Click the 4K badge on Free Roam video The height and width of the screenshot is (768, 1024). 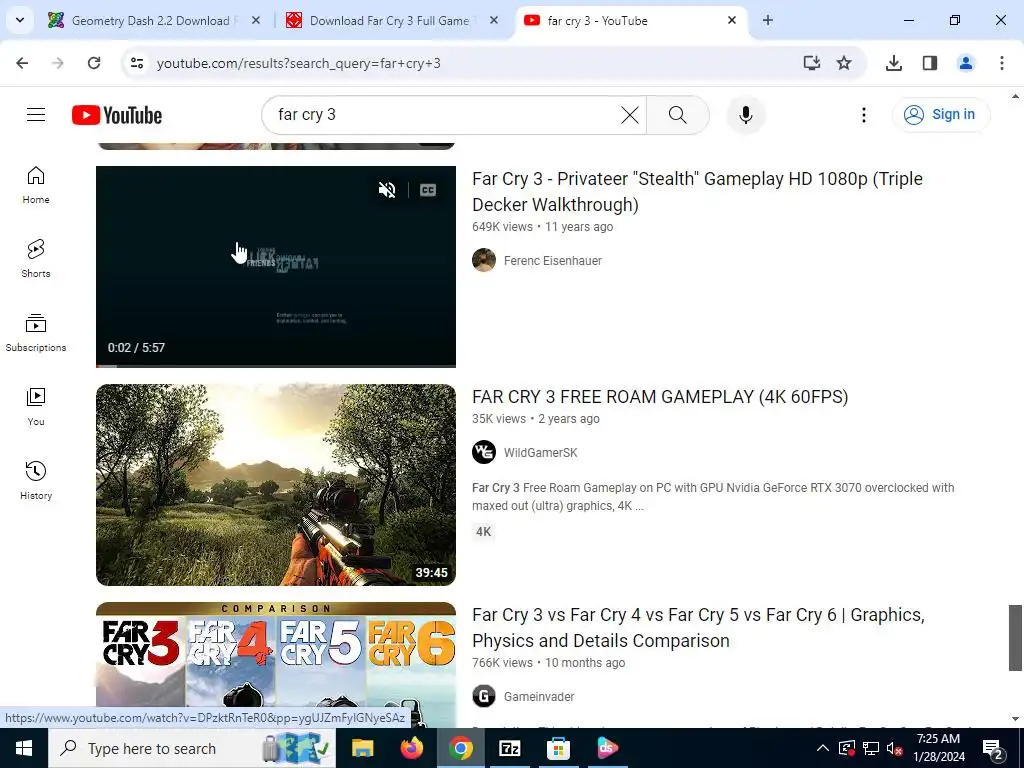click(483, 532)
